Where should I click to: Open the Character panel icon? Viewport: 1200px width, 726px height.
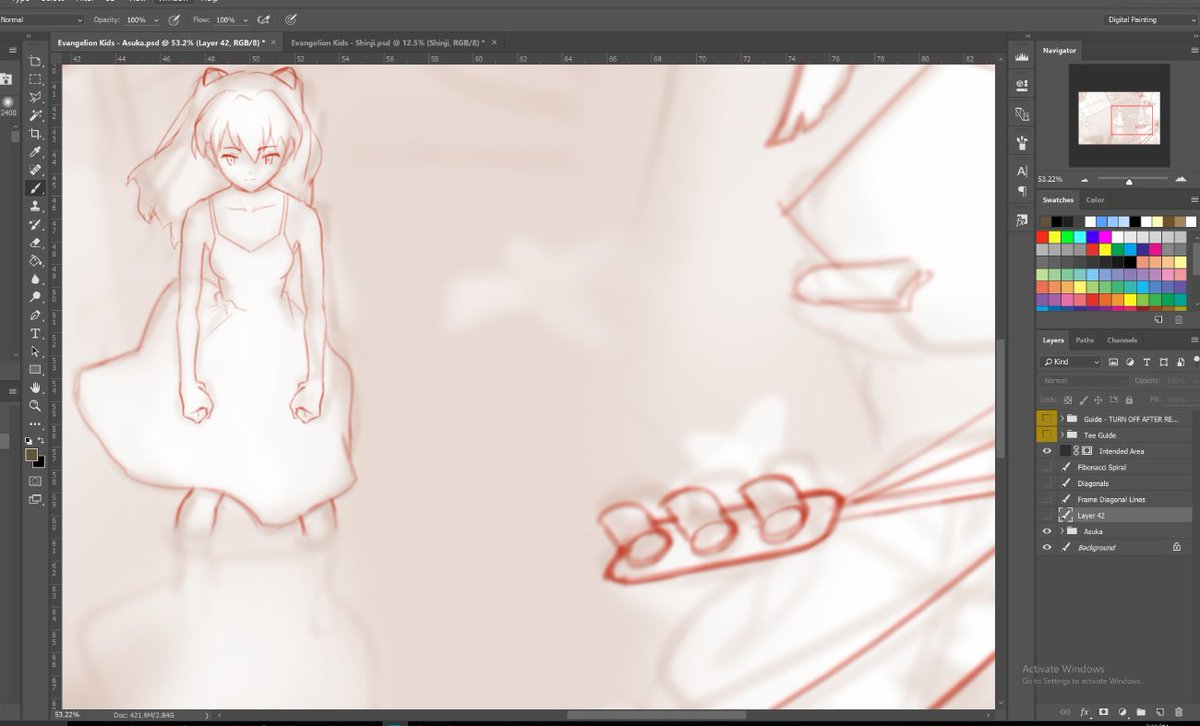(x=1021, y=172)
